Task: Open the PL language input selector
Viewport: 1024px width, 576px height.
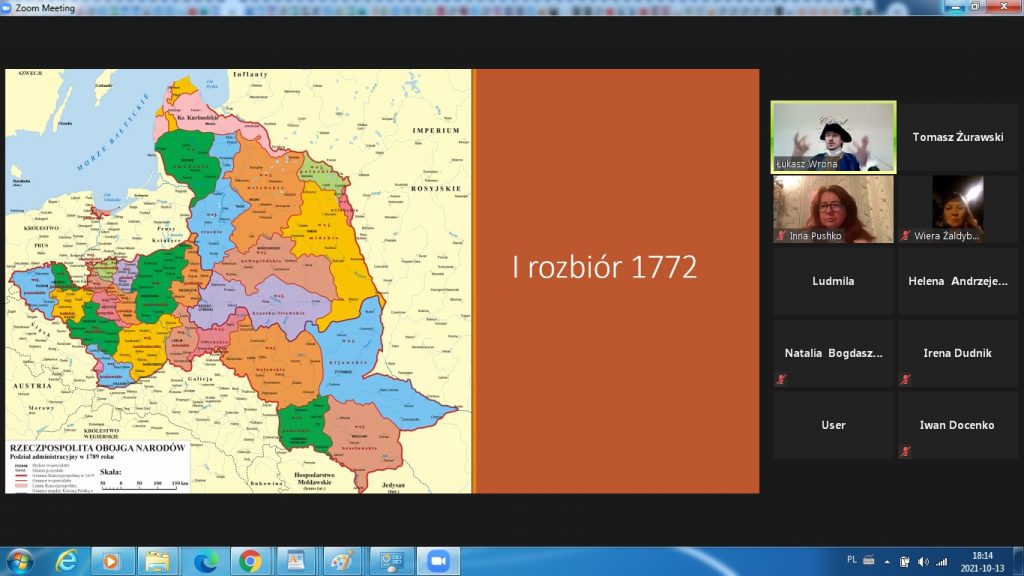Action: [852, 561]
